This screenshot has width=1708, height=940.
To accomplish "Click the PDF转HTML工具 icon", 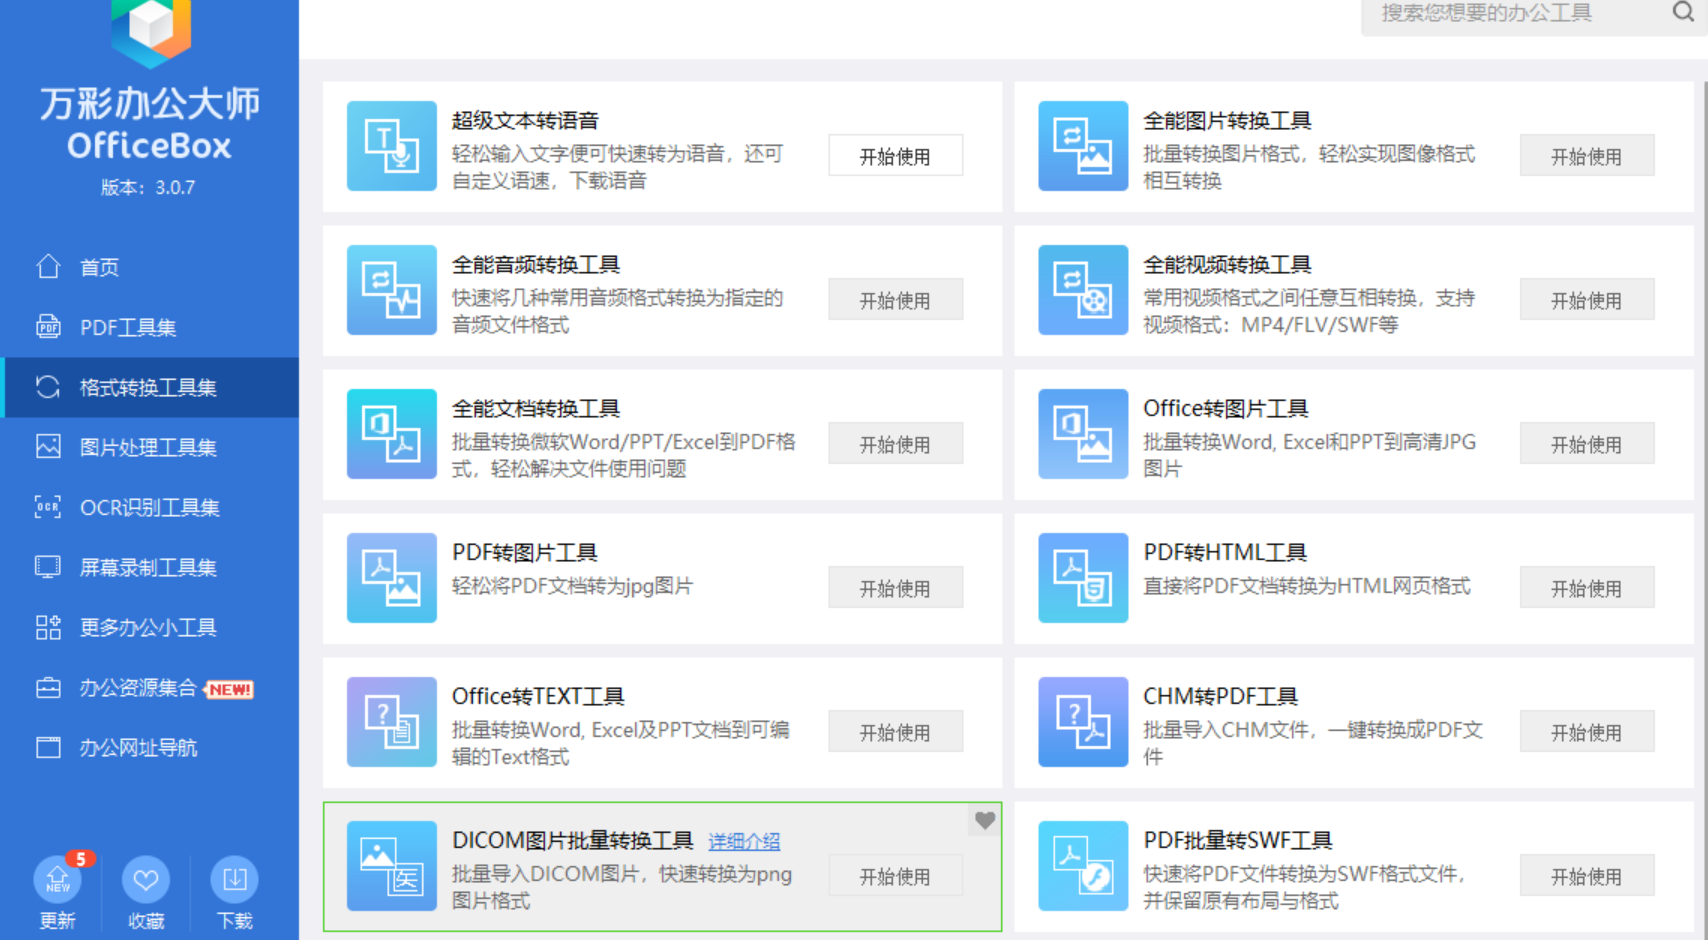I will [x=1083, y=578].
